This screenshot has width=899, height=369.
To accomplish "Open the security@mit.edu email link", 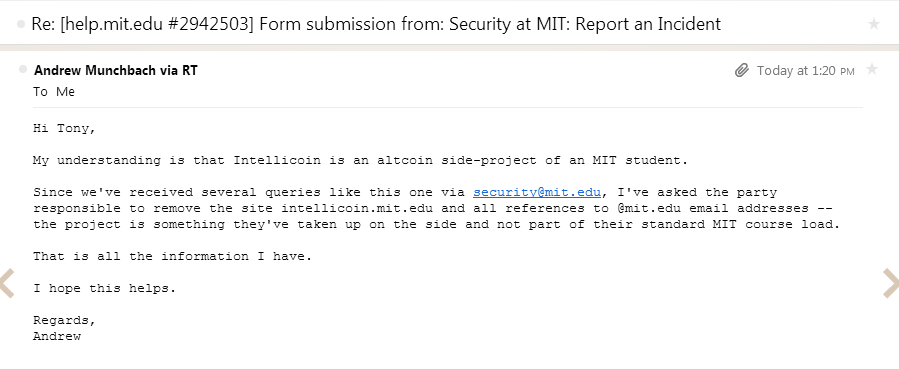I will pyautogui.click(x=537, y=192).
